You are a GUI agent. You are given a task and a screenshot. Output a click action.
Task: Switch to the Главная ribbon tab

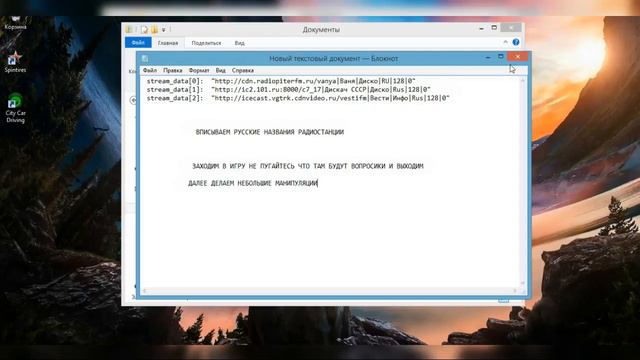click(x=168, y=43)
